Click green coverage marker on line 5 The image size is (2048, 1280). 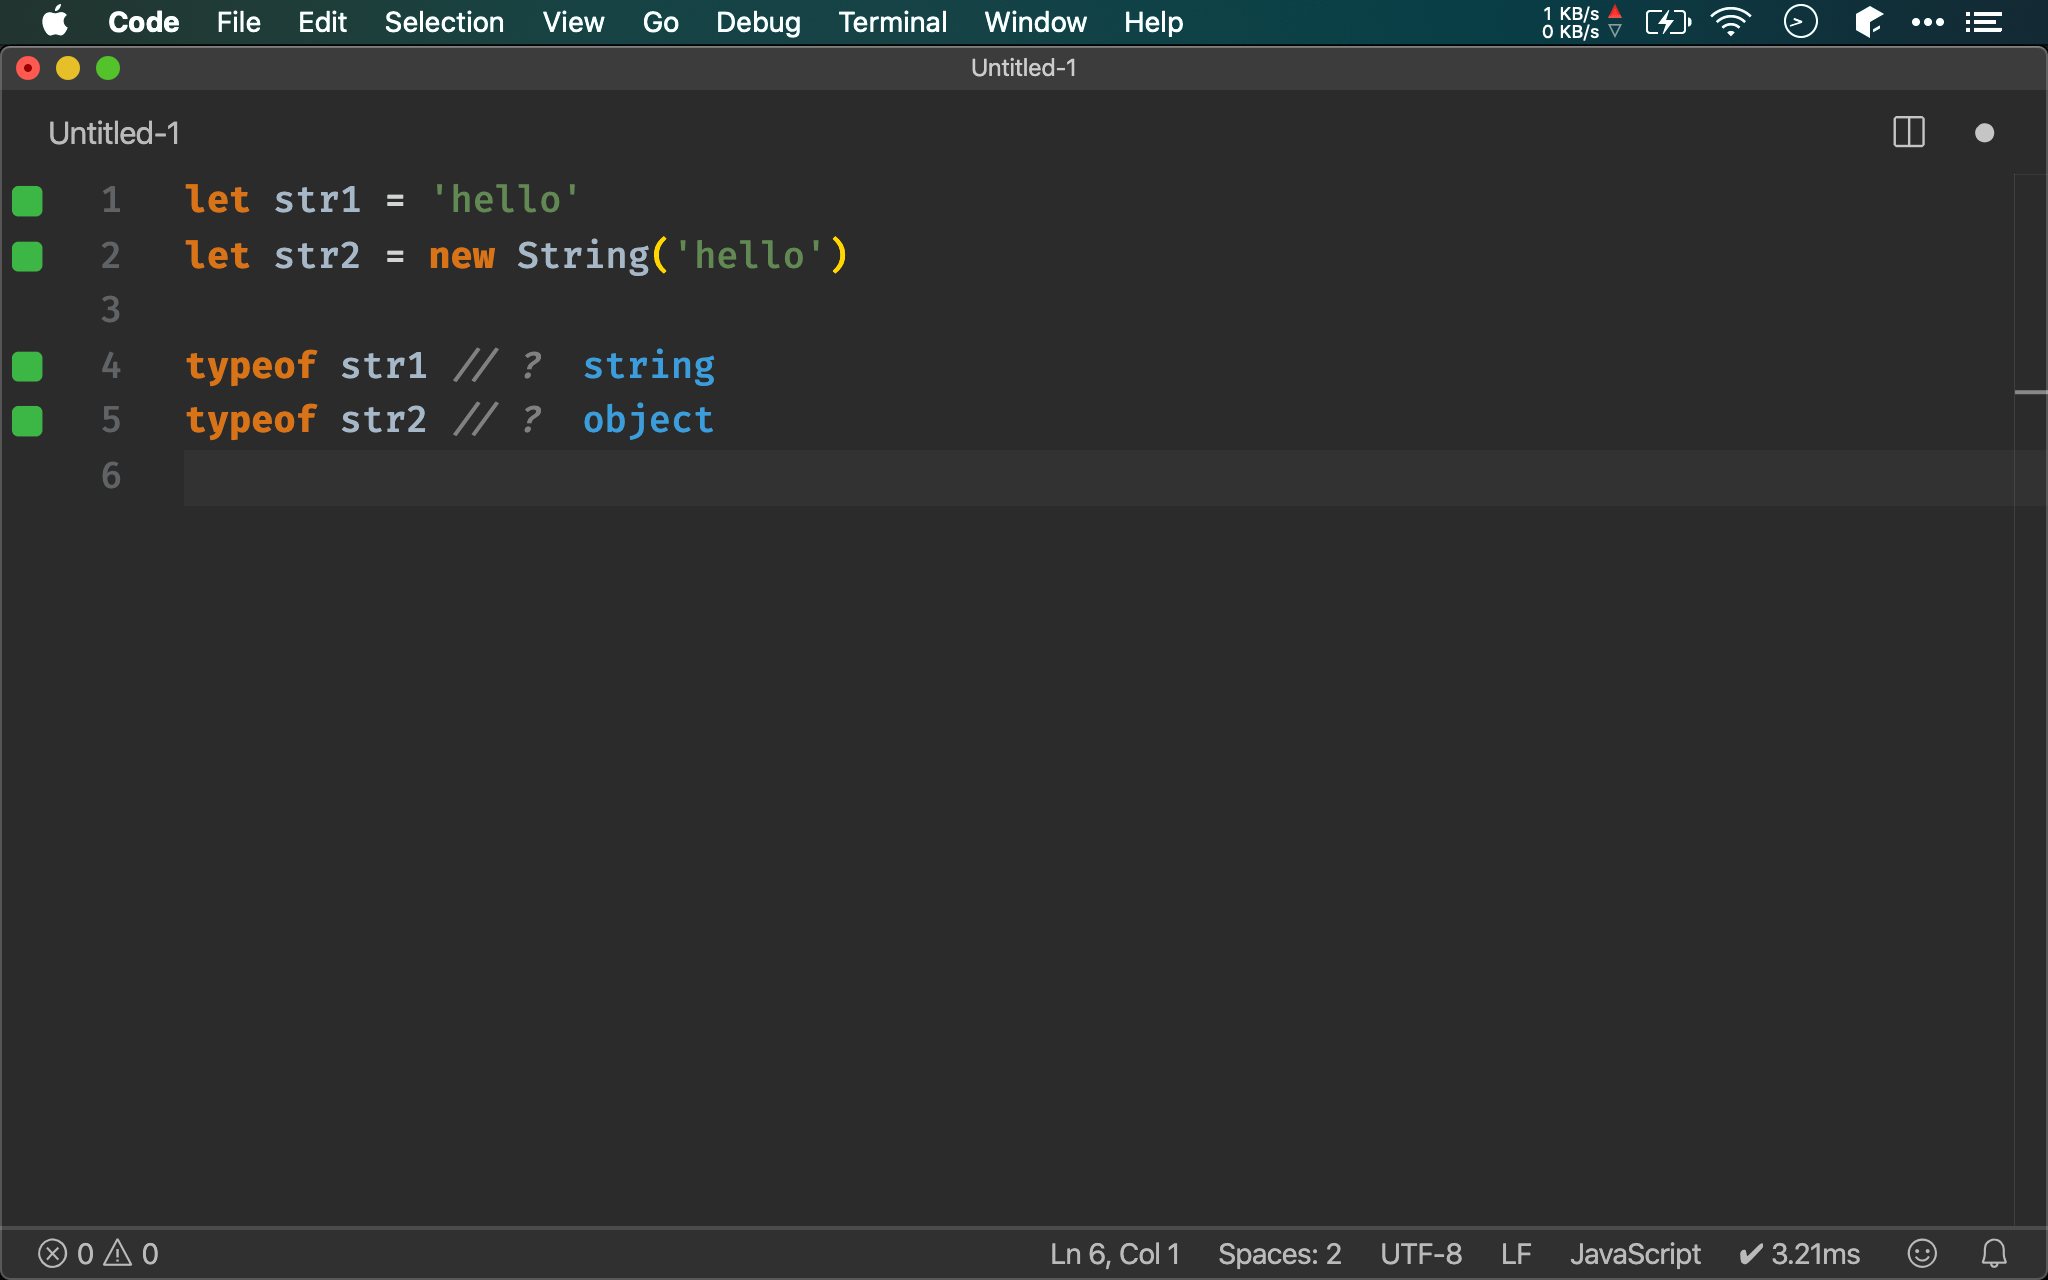click(27, 421)
